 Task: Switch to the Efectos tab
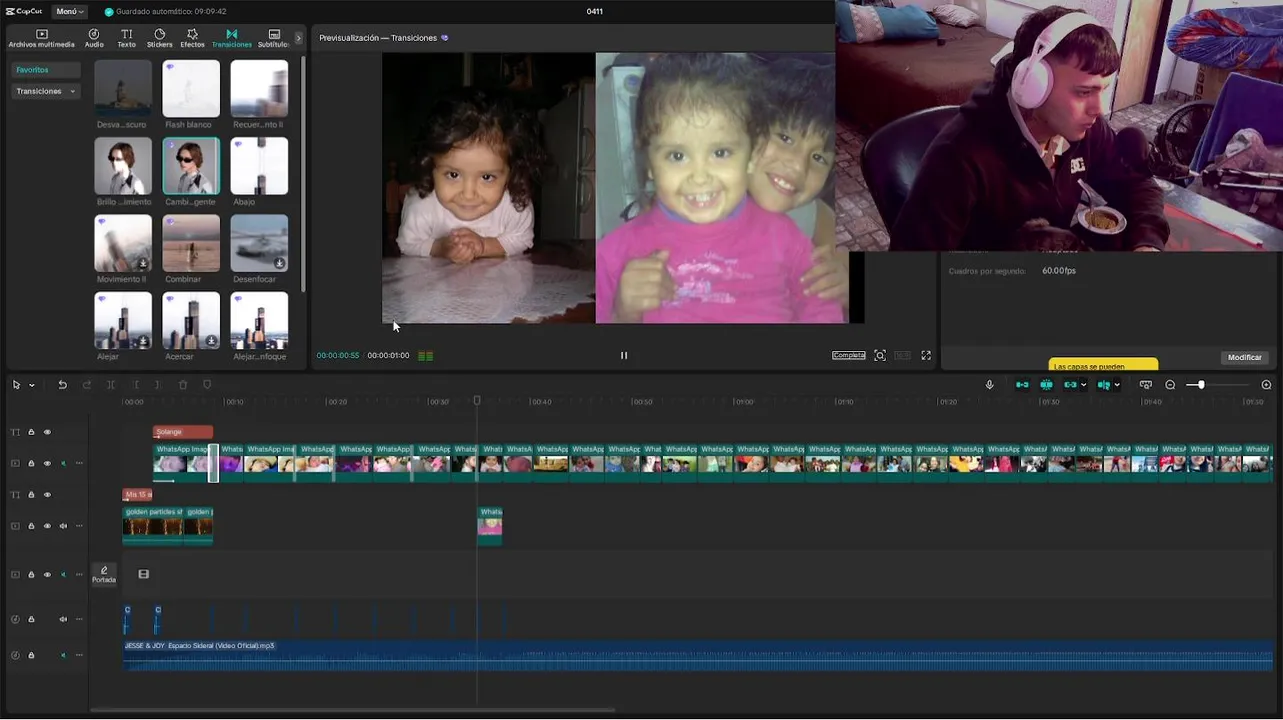[192, 38]
